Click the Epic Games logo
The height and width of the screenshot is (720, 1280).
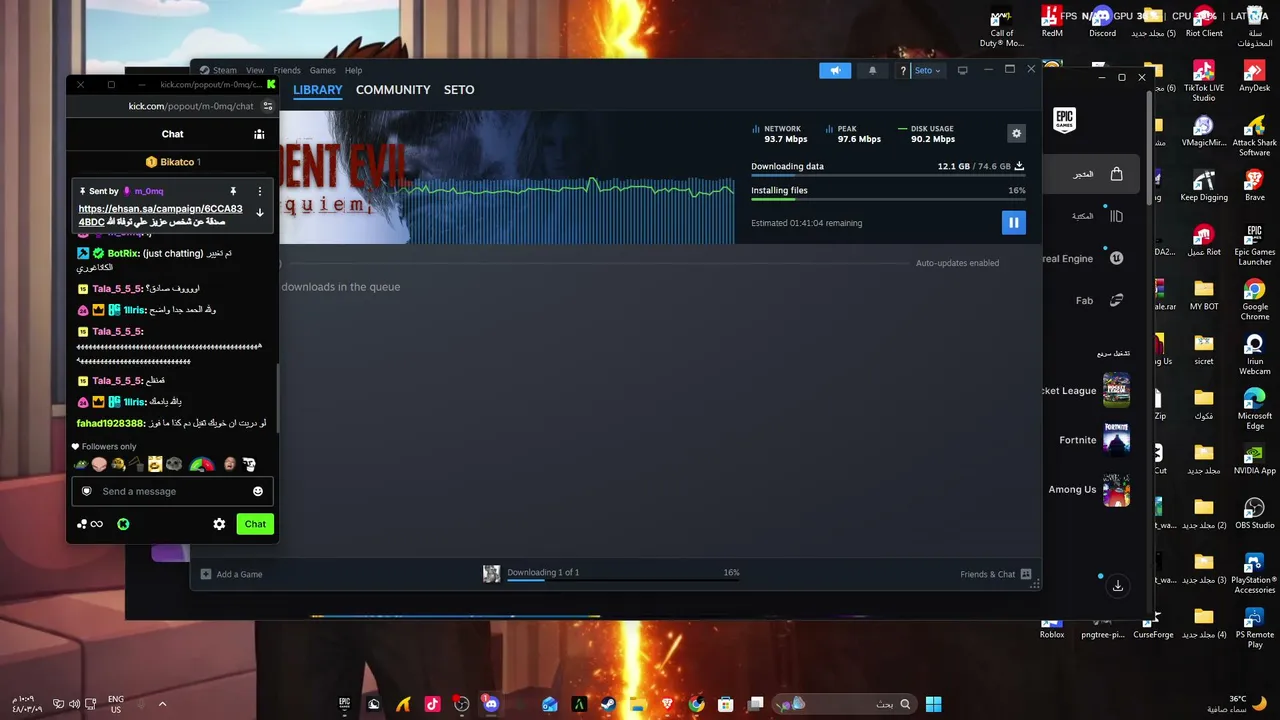pos(1064,120)
